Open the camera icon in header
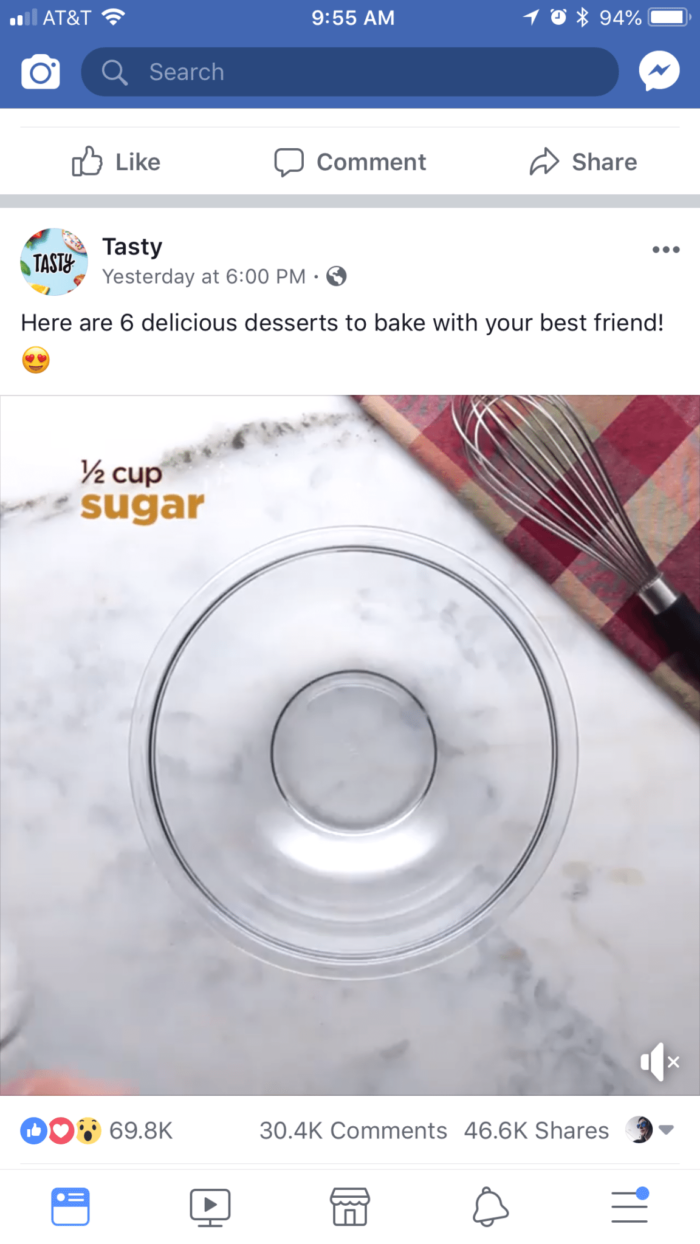 click(41, 72)
